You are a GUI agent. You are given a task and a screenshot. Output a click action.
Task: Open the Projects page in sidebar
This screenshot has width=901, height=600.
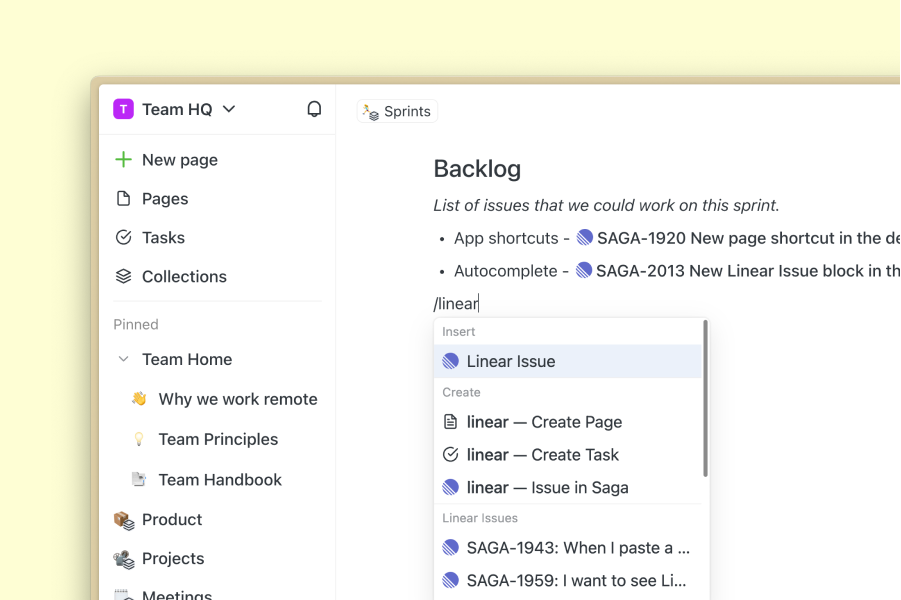coord(172,559)
